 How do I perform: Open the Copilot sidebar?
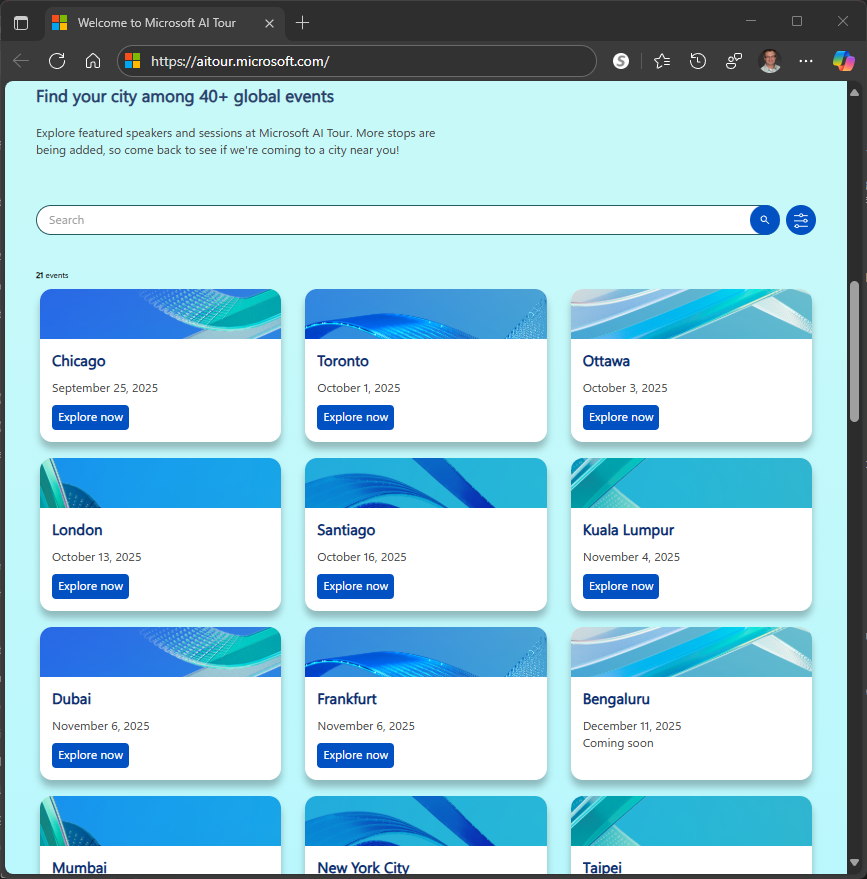843,61
